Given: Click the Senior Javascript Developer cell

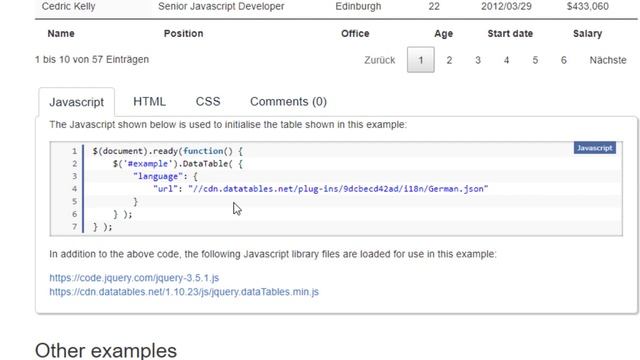Looking at the screenshot, I should coord(221,7).
